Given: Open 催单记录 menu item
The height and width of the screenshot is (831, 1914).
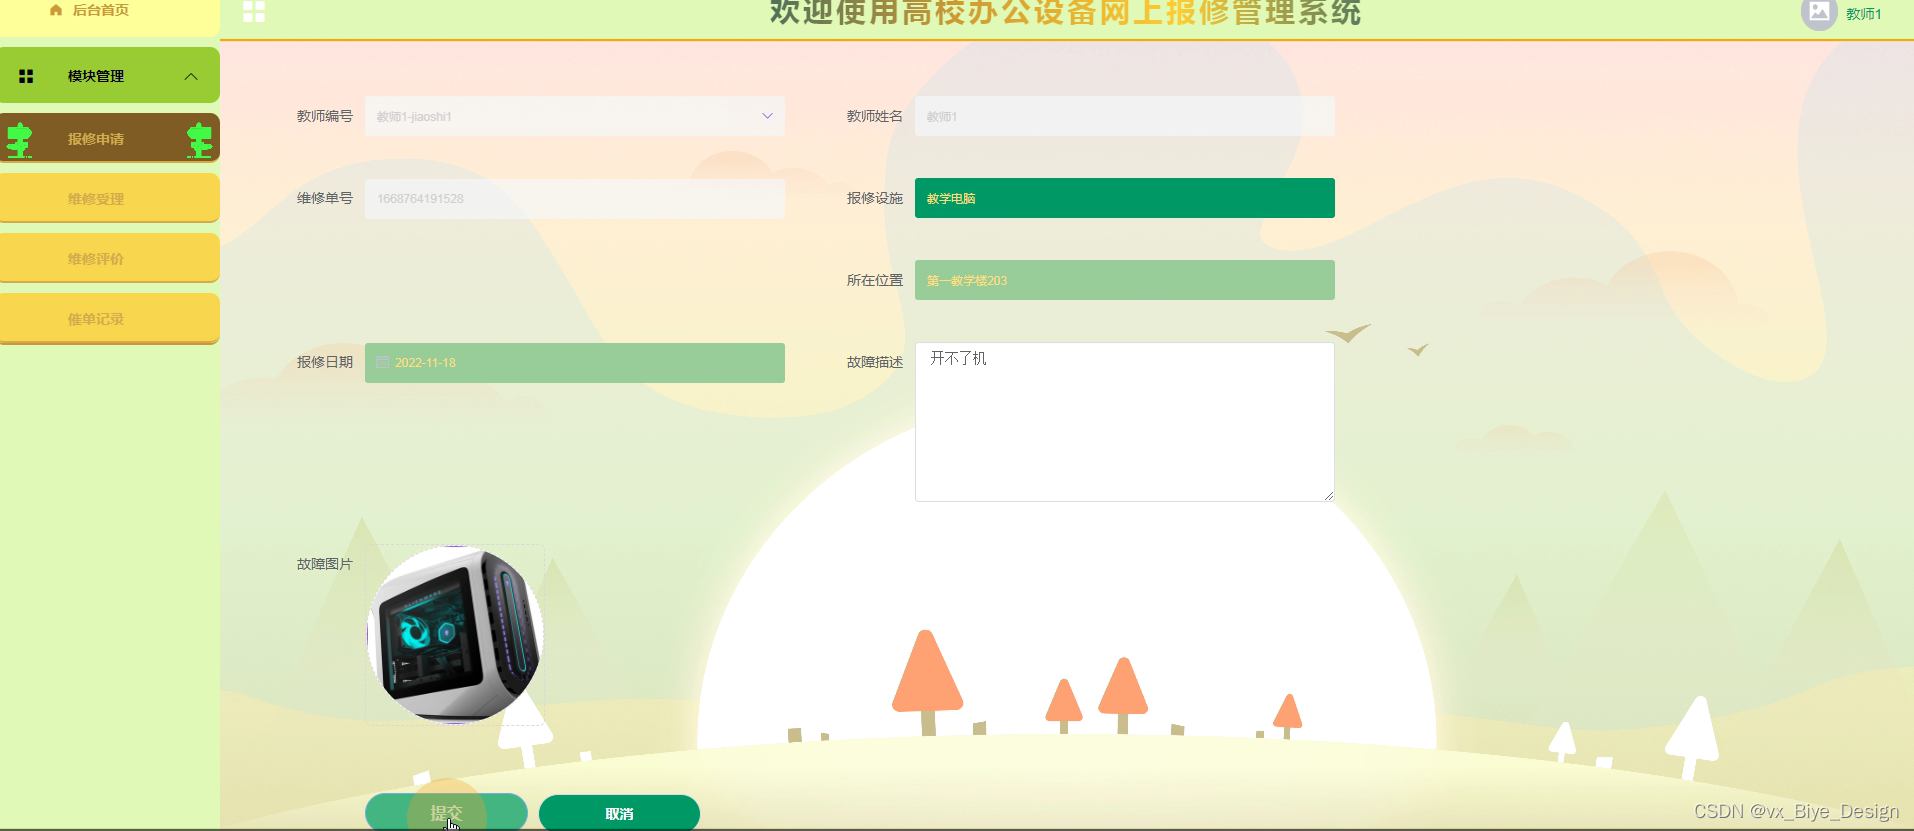Looking at the screenshot, I should click(x=110, y=318).
